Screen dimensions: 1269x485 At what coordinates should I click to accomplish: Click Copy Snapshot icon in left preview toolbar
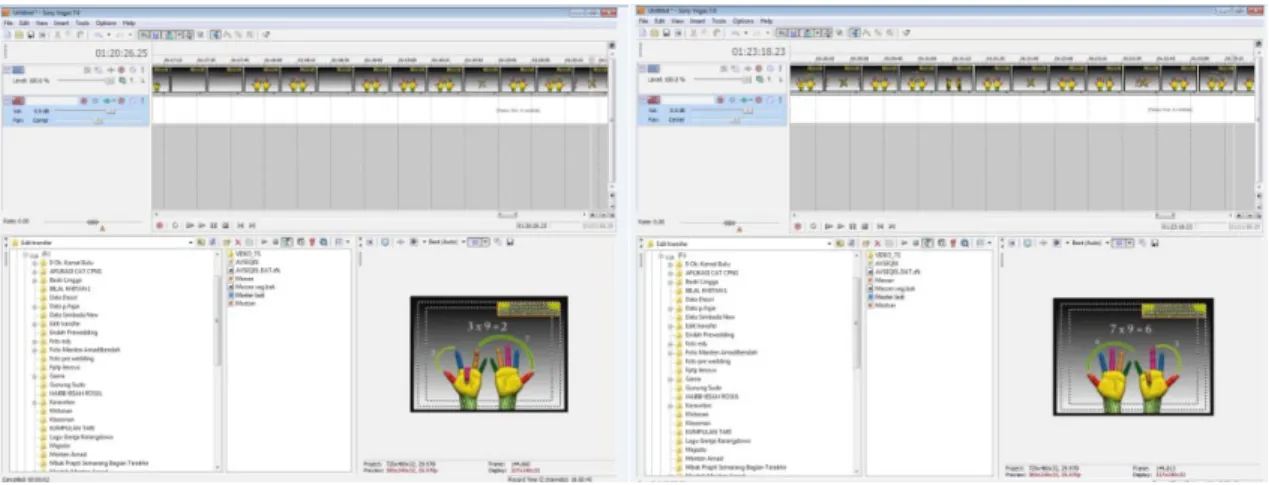(498, 242)
